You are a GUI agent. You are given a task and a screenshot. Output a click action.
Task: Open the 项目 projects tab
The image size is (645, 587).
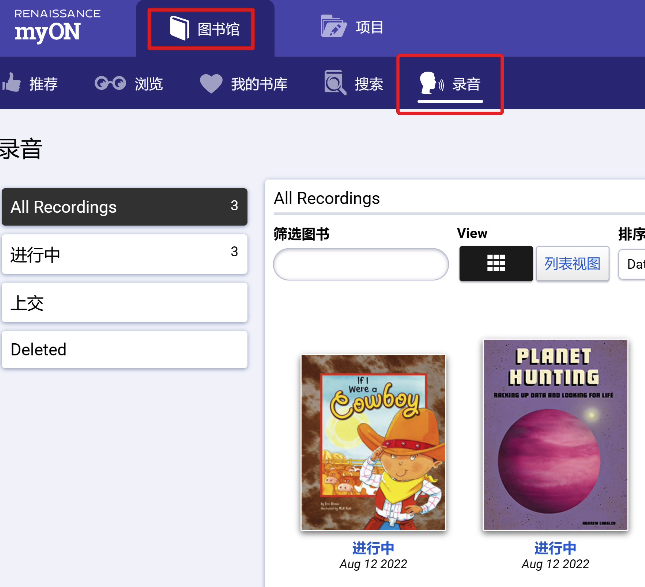point(352,27)
